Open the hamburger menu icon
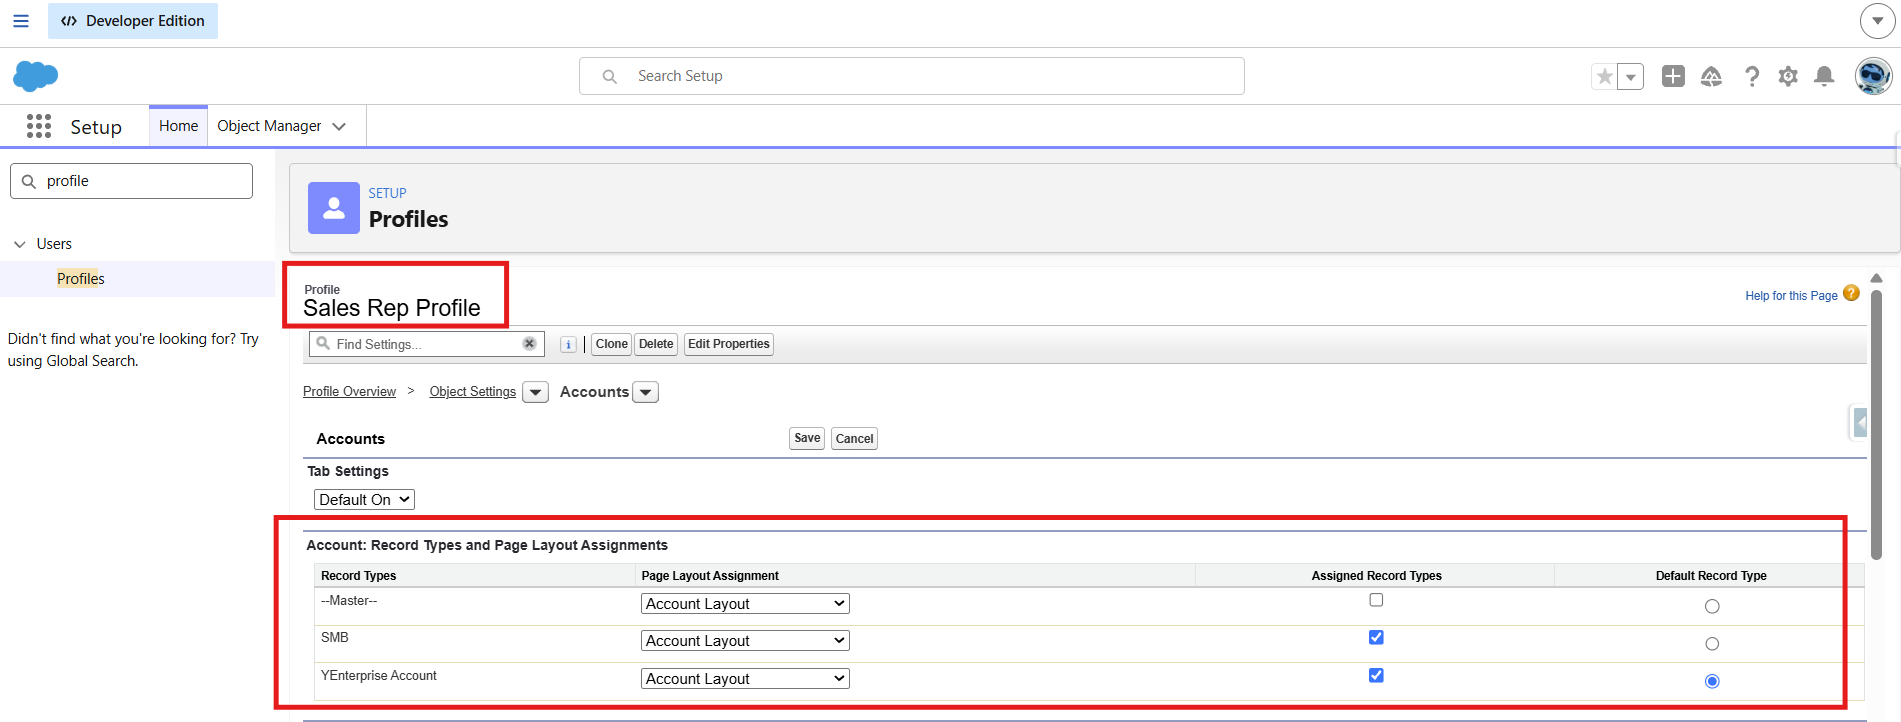The width and height of the screenshot is (1901, 722). [21, 21]
